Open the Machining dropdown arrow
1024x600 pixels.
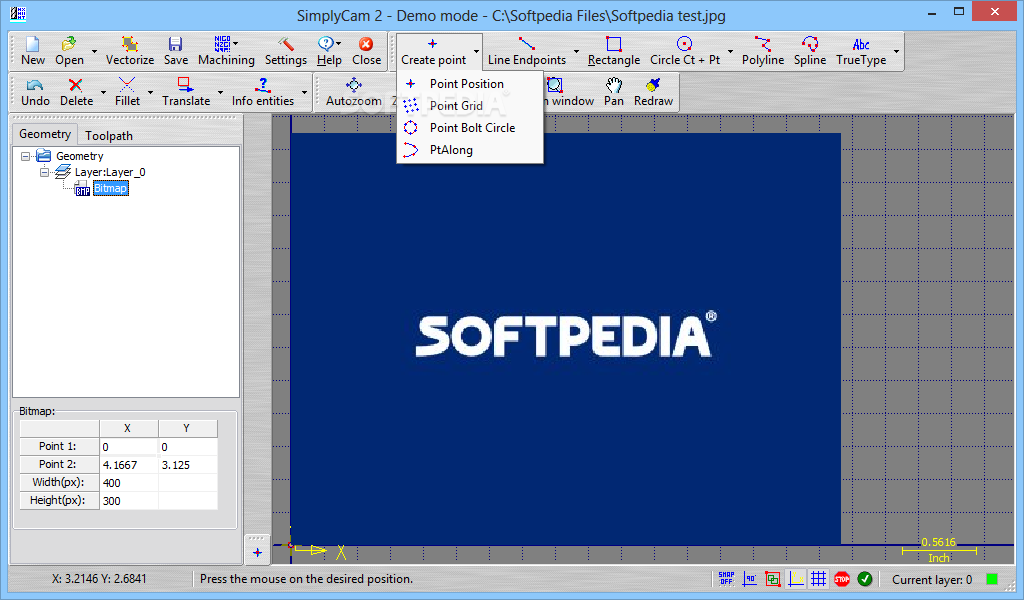pos(236,44)
